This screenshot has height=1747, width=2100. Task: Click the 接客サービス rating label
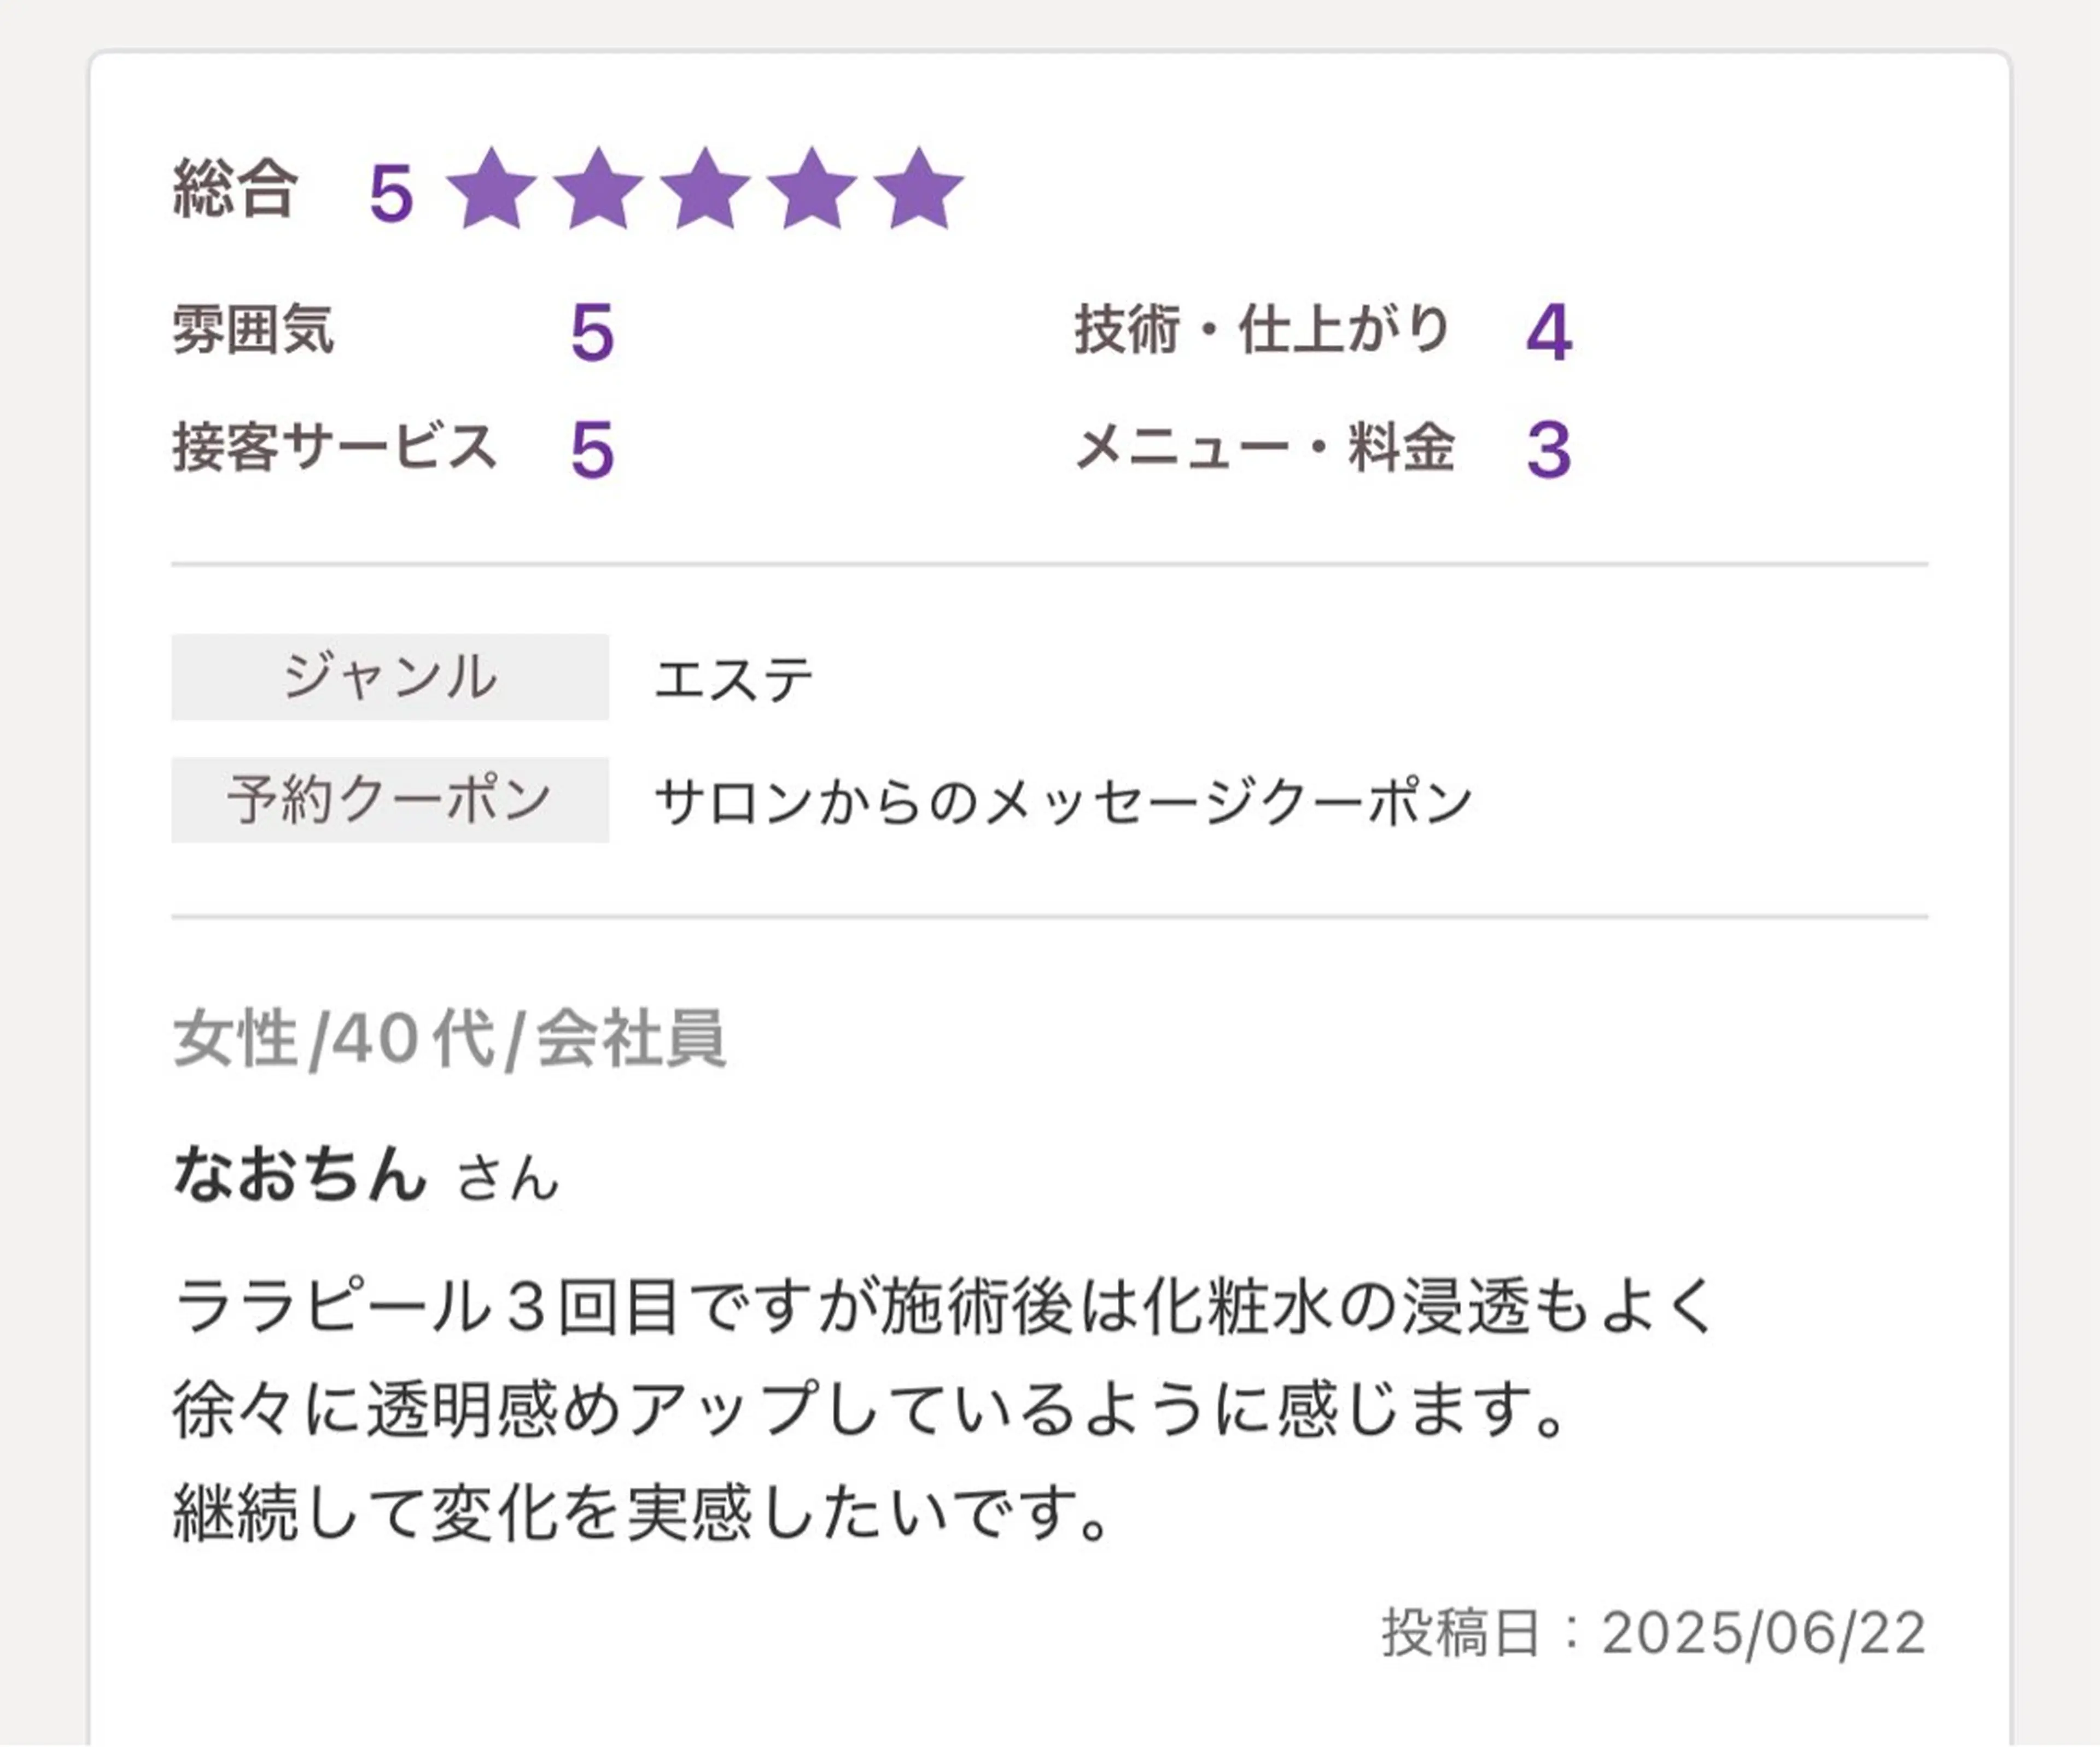point(335,447)
